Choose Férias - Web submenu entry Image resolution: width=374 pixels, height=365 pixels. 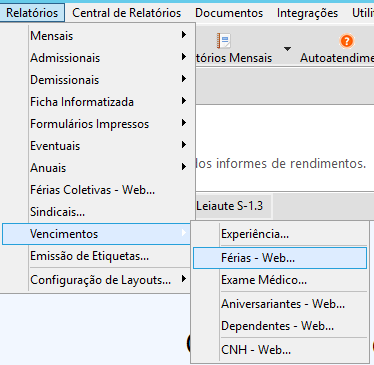[x=280, y=258]
